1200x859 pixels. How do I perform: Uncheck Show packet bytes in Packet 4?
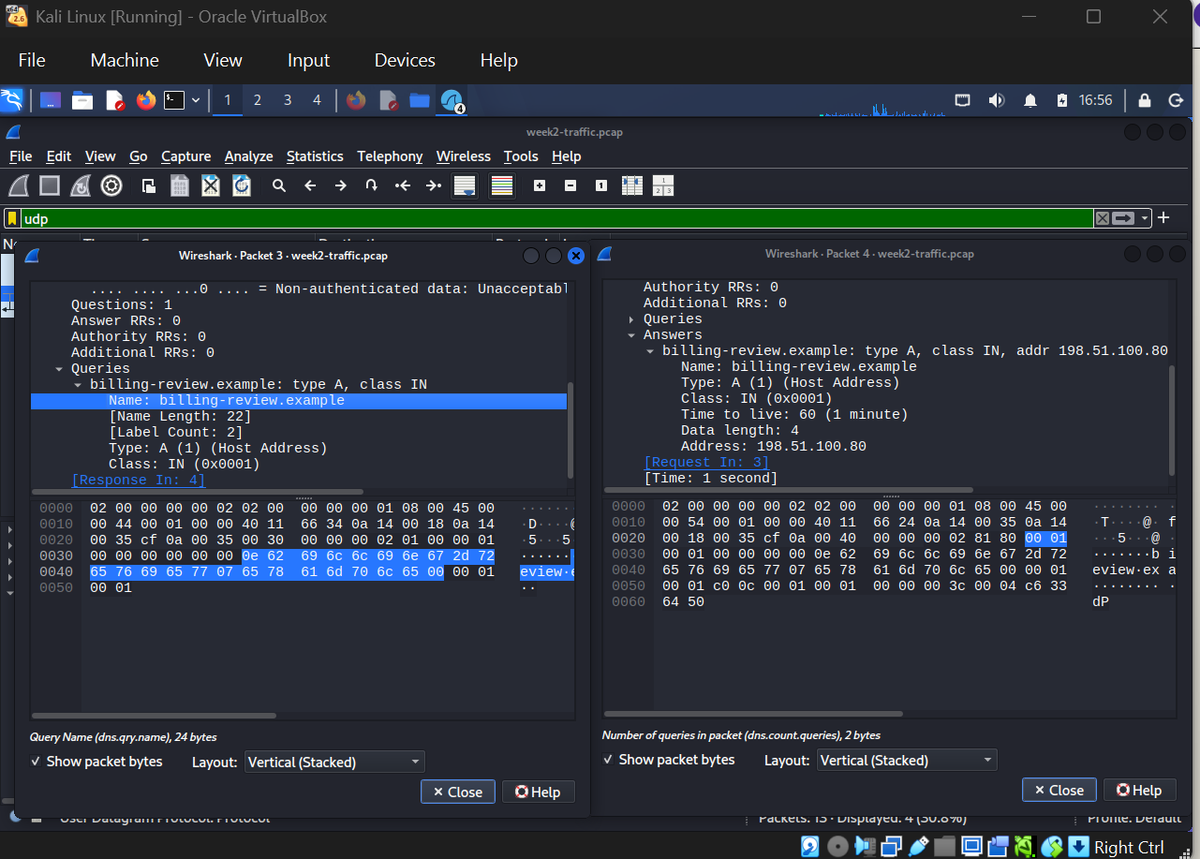(x=668, y=760)
